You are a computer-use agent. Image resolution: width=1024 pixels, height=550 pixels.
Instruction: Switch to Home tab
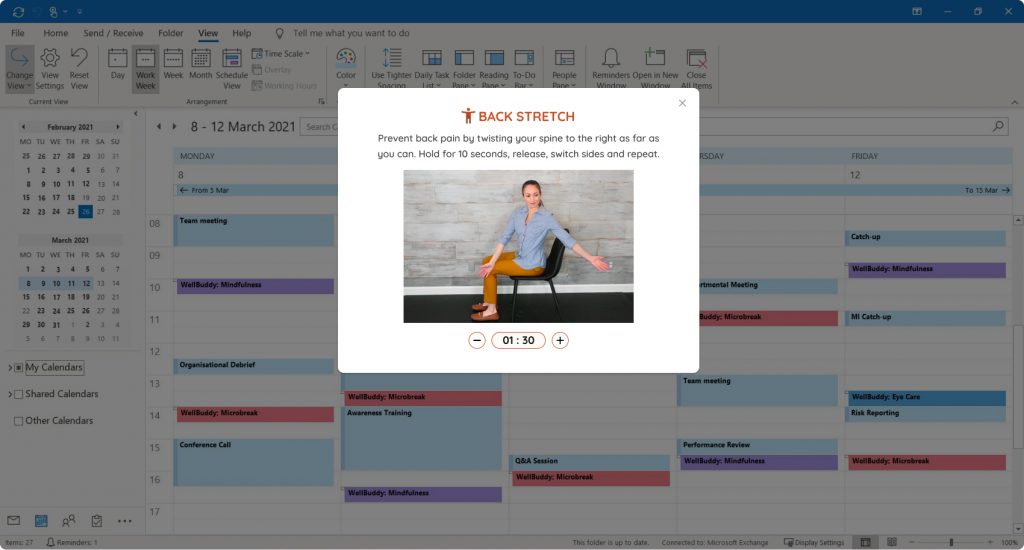pyautogui.click(x=56, y=33)
